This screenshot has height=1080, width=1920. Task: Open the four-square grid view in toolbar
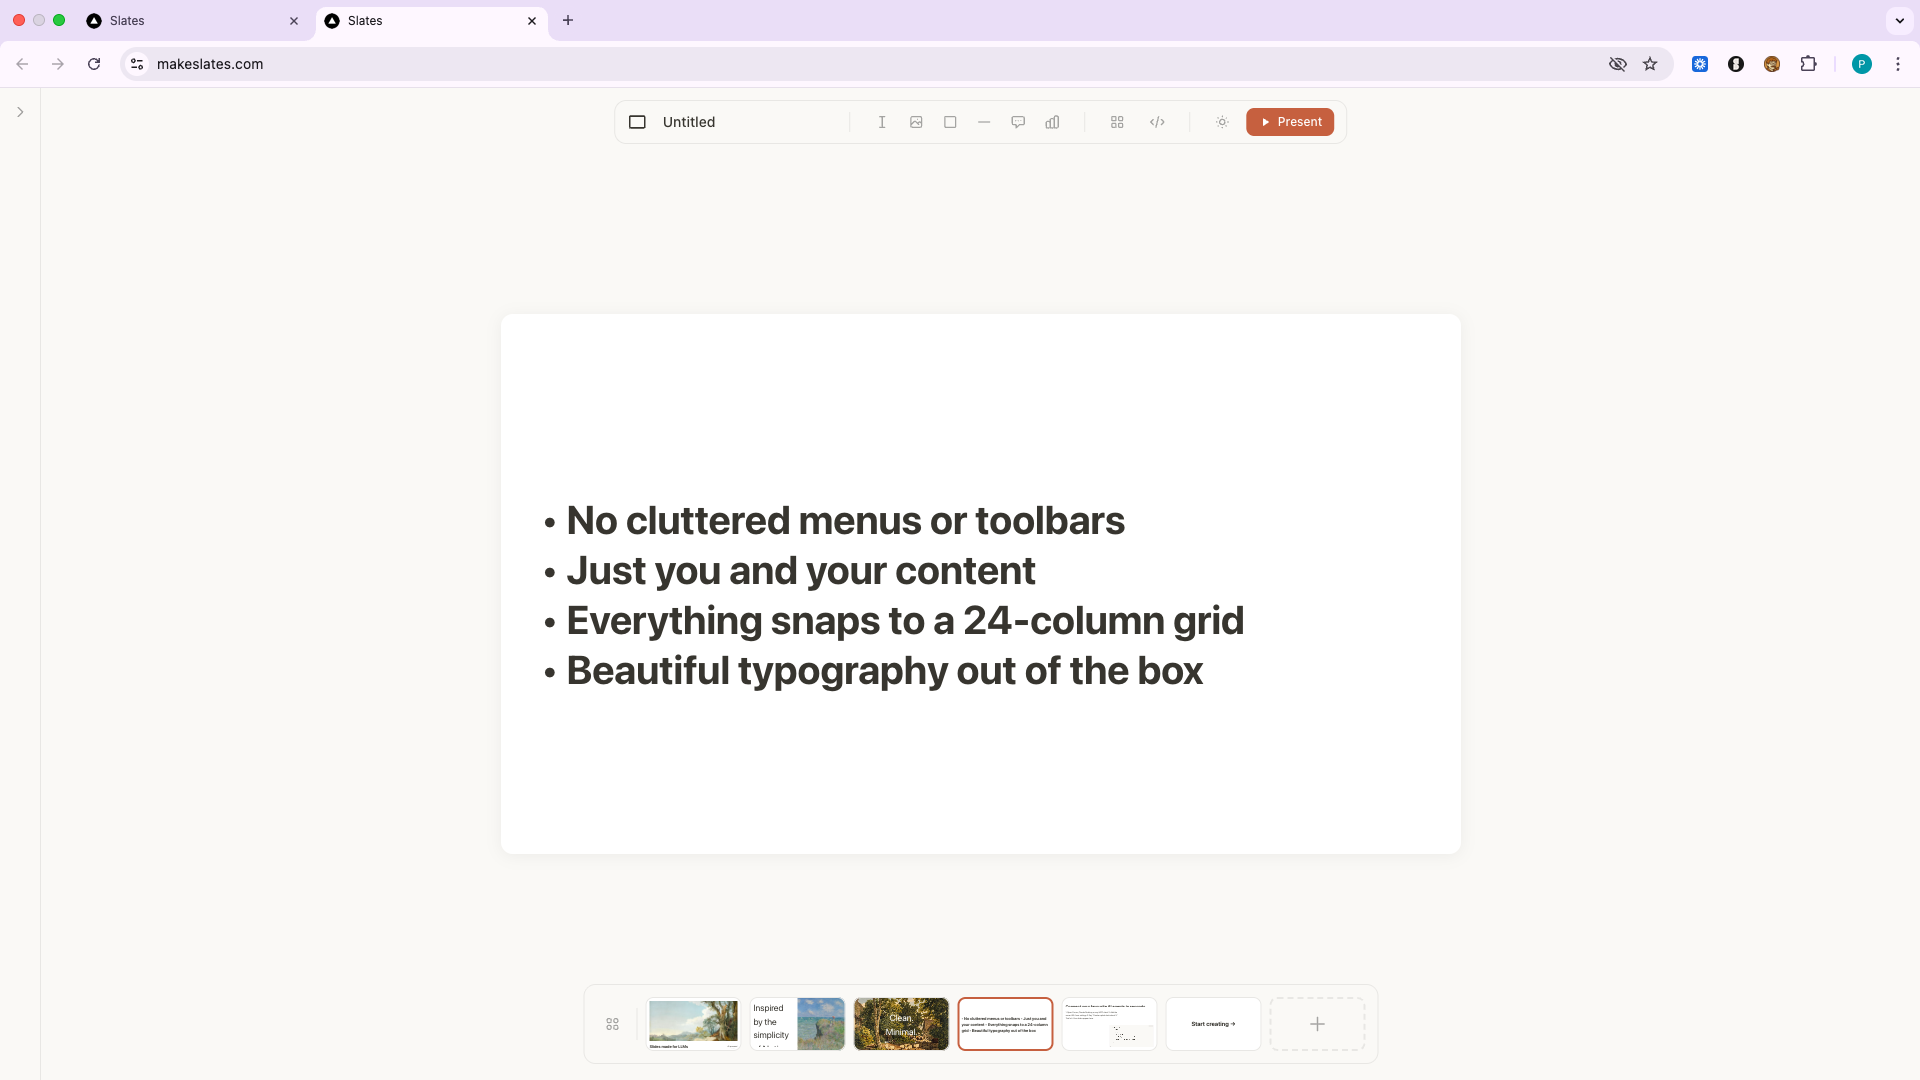pos(1117,122)
